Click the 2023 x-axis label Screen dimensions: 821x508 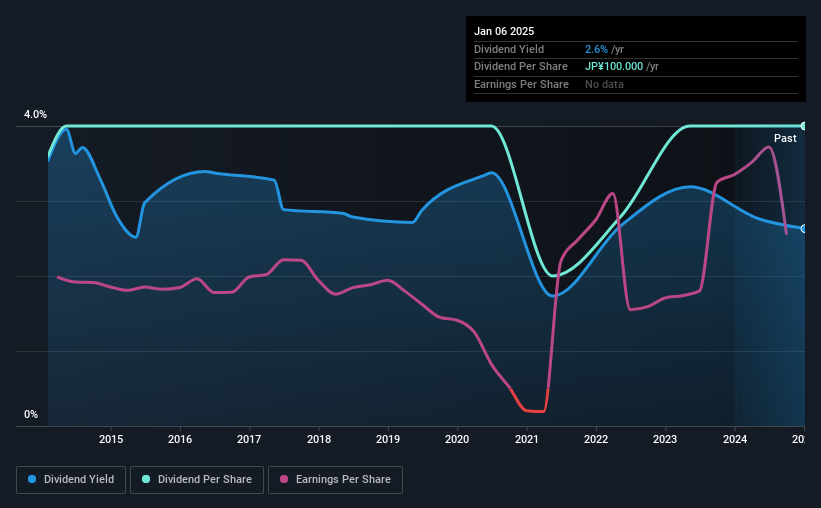pyautogui.click(x=665, y=439)
